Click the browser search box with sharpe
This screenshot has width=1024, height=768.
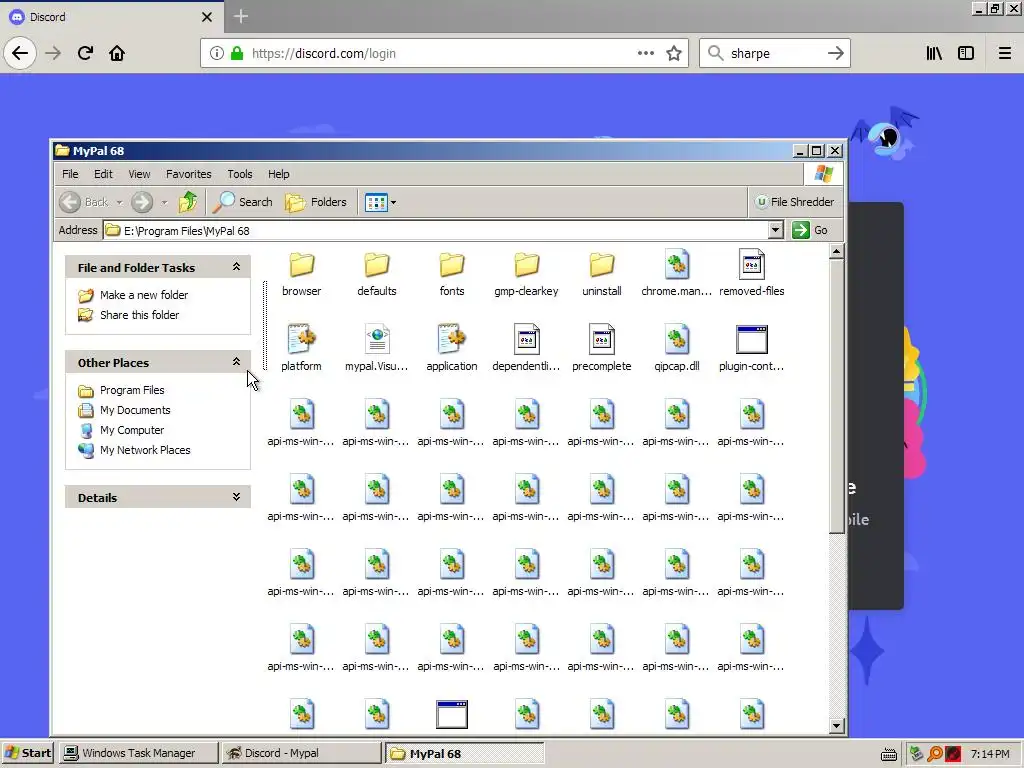[x=774, y=54]
